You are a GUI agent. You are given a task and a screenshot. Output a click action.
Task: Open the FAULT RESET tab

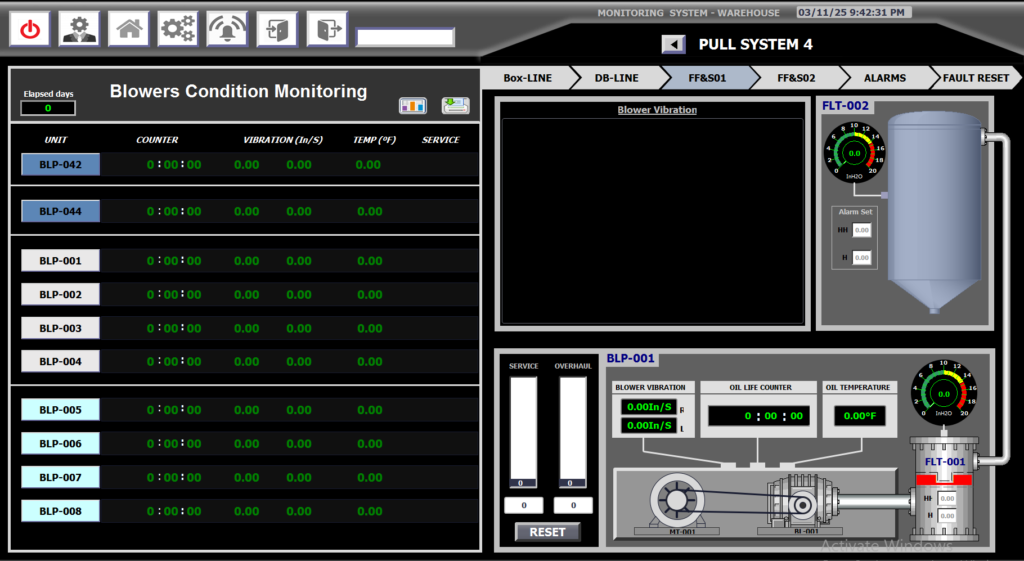tap(977, 78)
